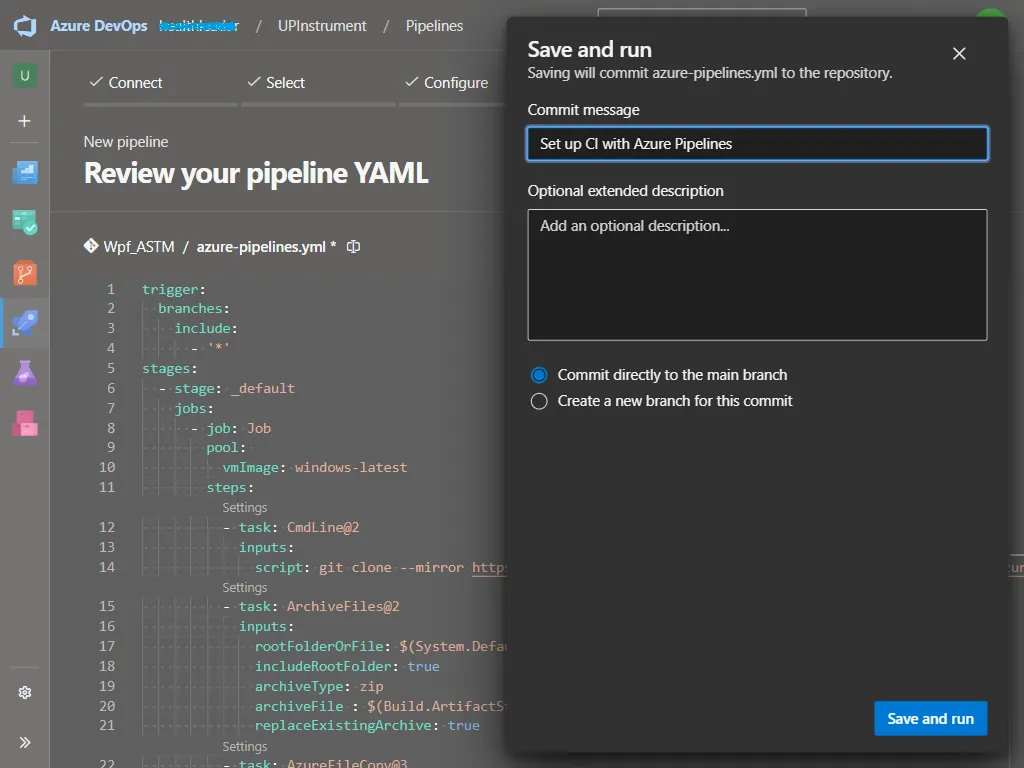Select Create a new branch for this commit
This screenshot has width=1024, height=768.
[539, 401]
